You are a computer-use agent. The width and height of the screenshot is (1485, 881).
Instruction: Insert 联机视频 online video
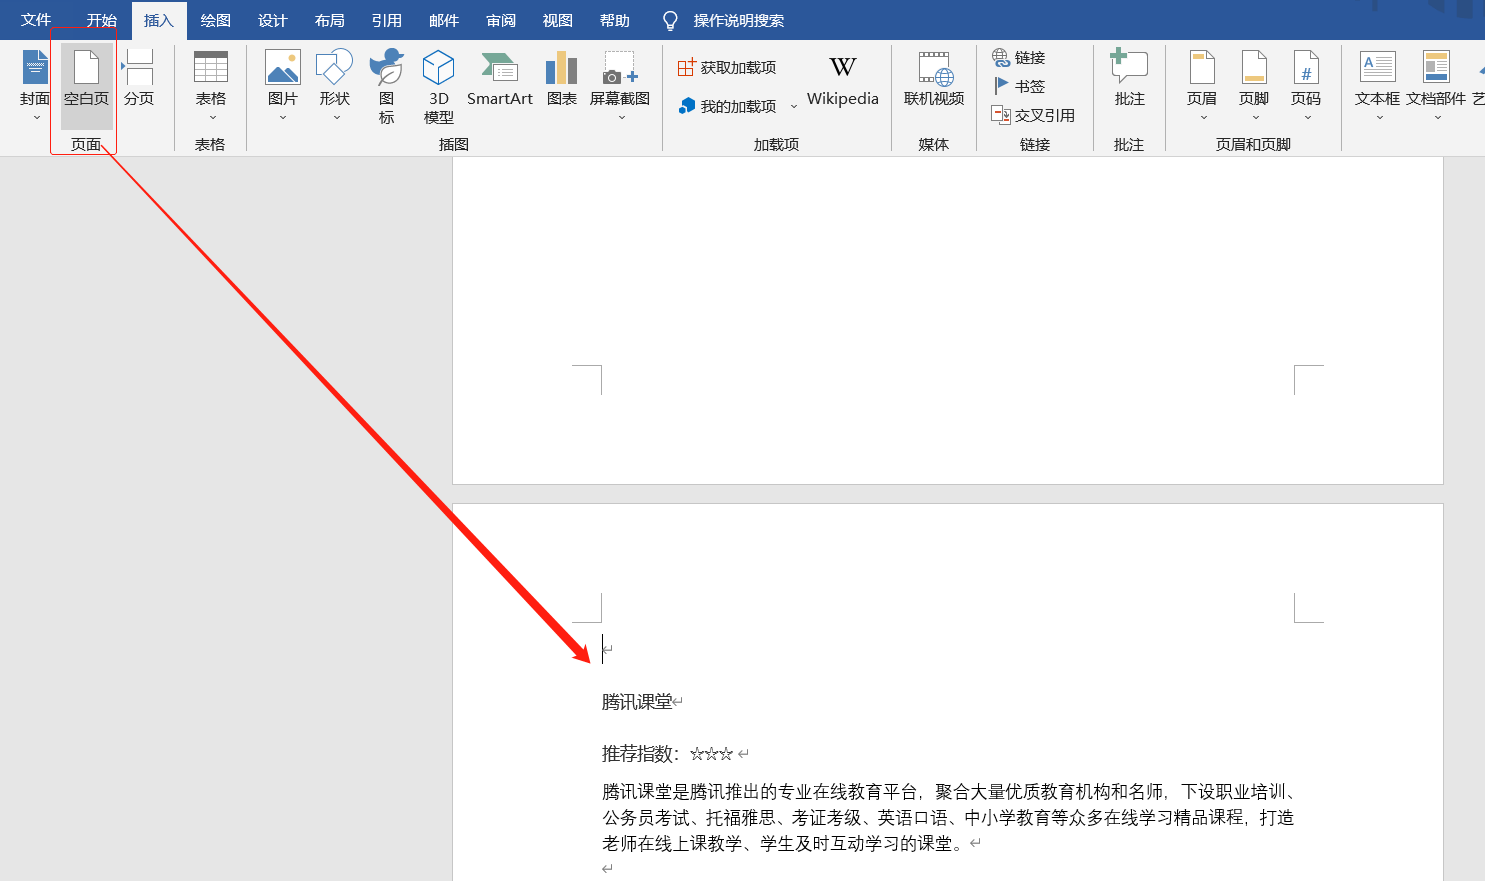934,80
